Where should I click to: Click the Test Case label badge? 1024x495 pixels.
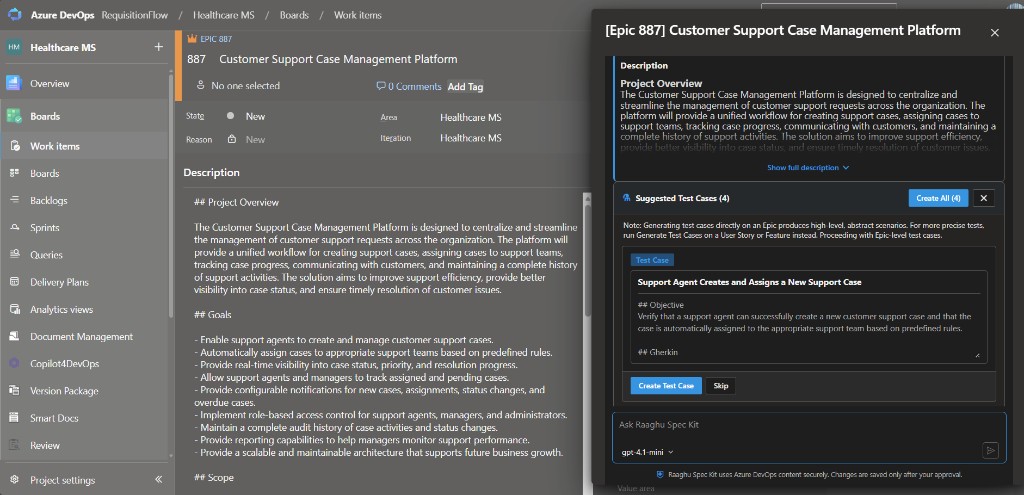(x=652, y=260)
